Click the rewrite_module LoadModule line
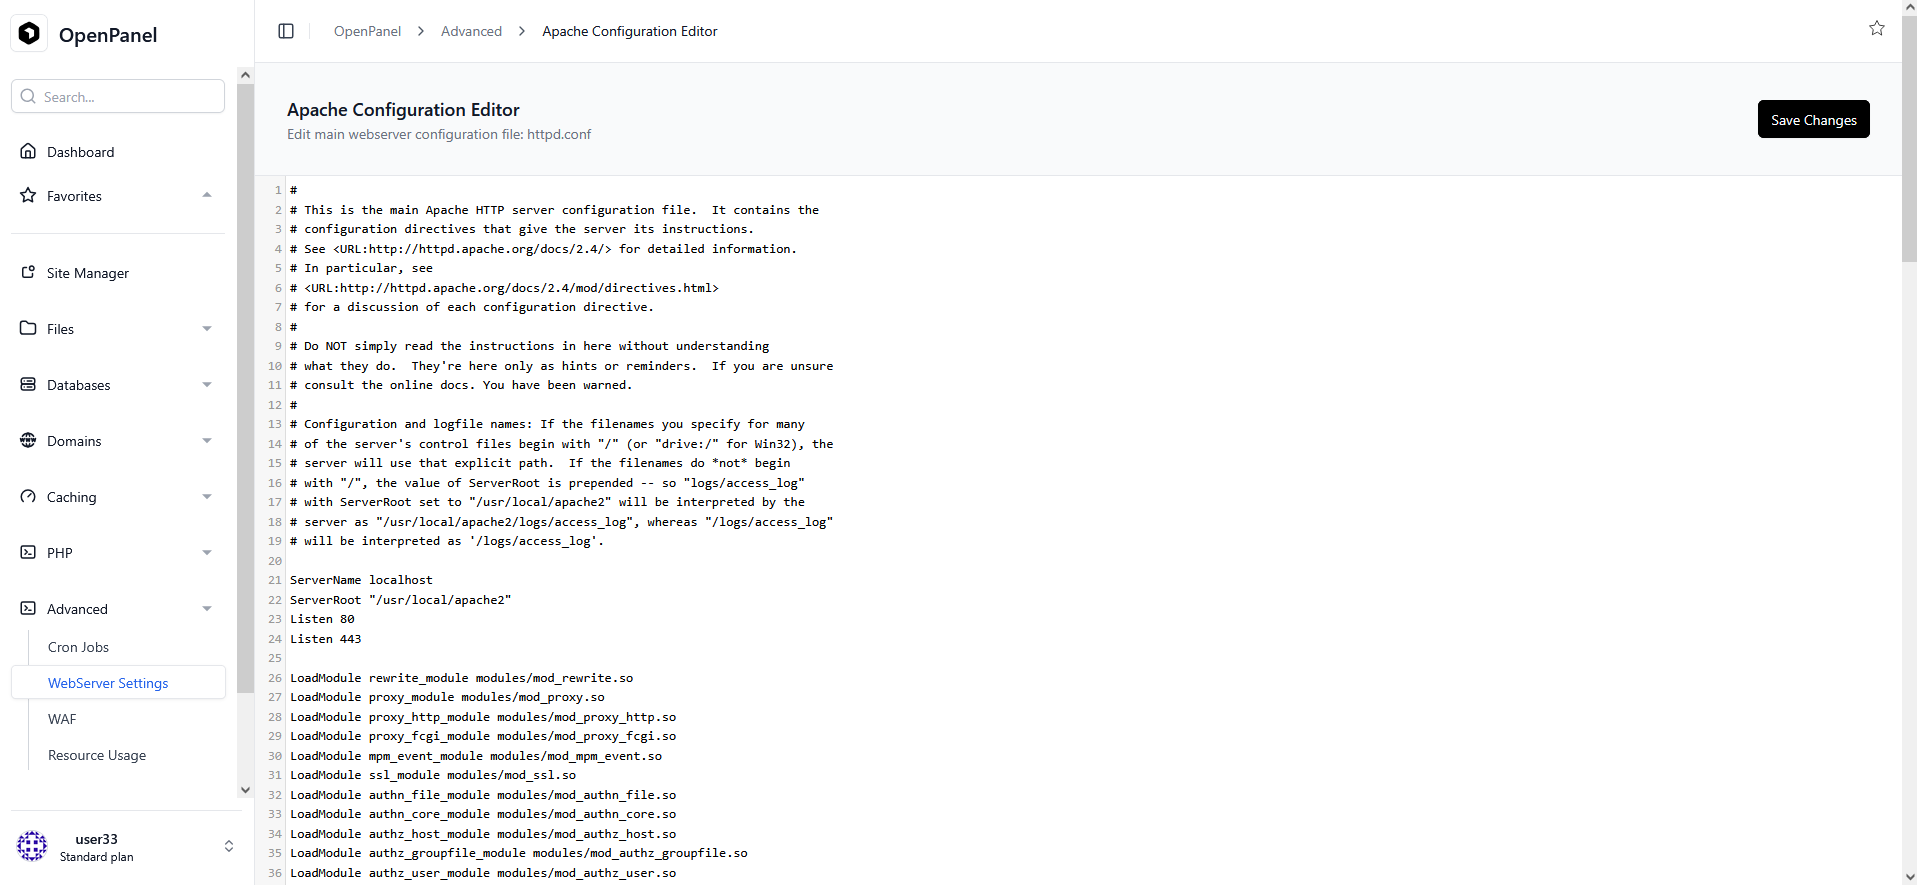This screenshot has width=1917, height=885. tap(461, 678)
